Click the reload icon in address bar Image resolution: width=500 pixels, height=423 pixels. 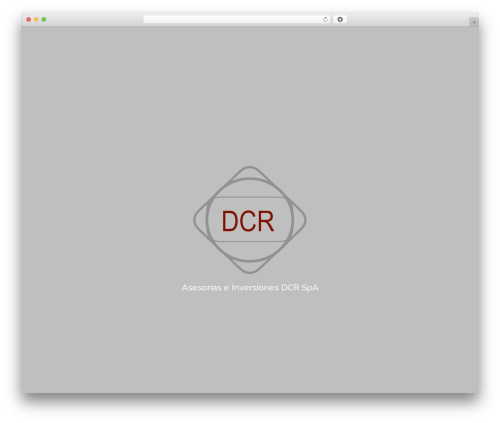pos(325,19)
